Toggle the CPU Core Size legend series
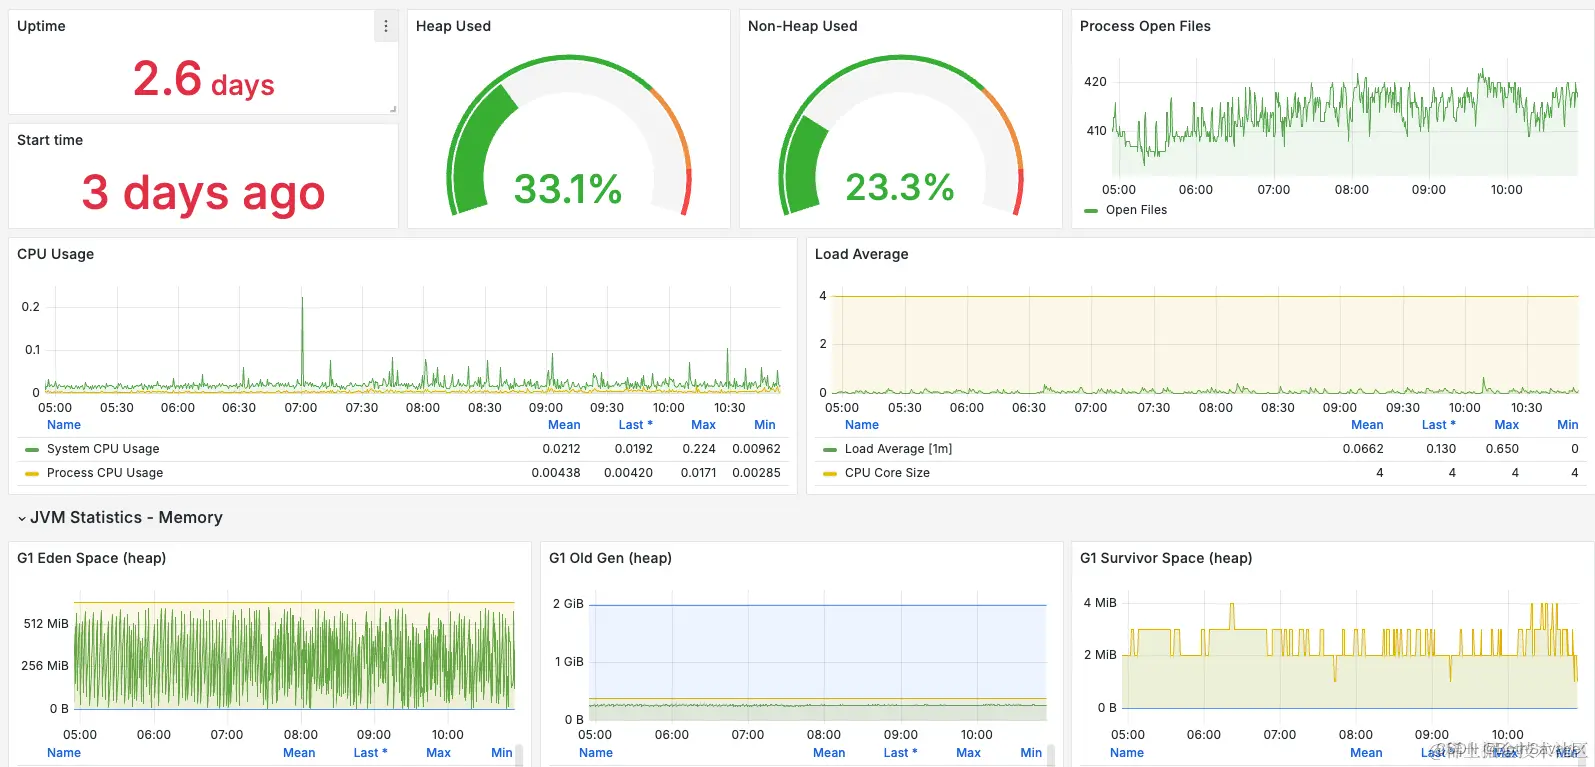The height and width of the screenshot is (767, 1595). [x=887, y=473]
